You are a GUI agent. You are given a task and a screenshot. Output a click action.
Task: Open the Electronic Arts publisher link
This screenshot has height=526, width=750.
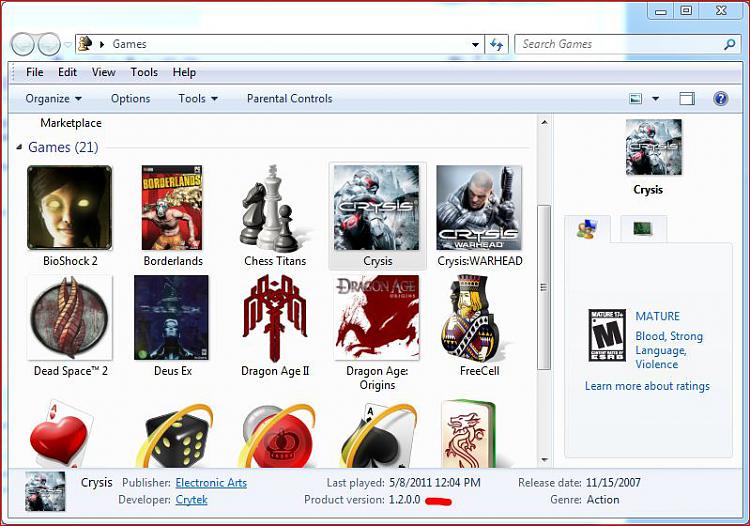point(211,483)
